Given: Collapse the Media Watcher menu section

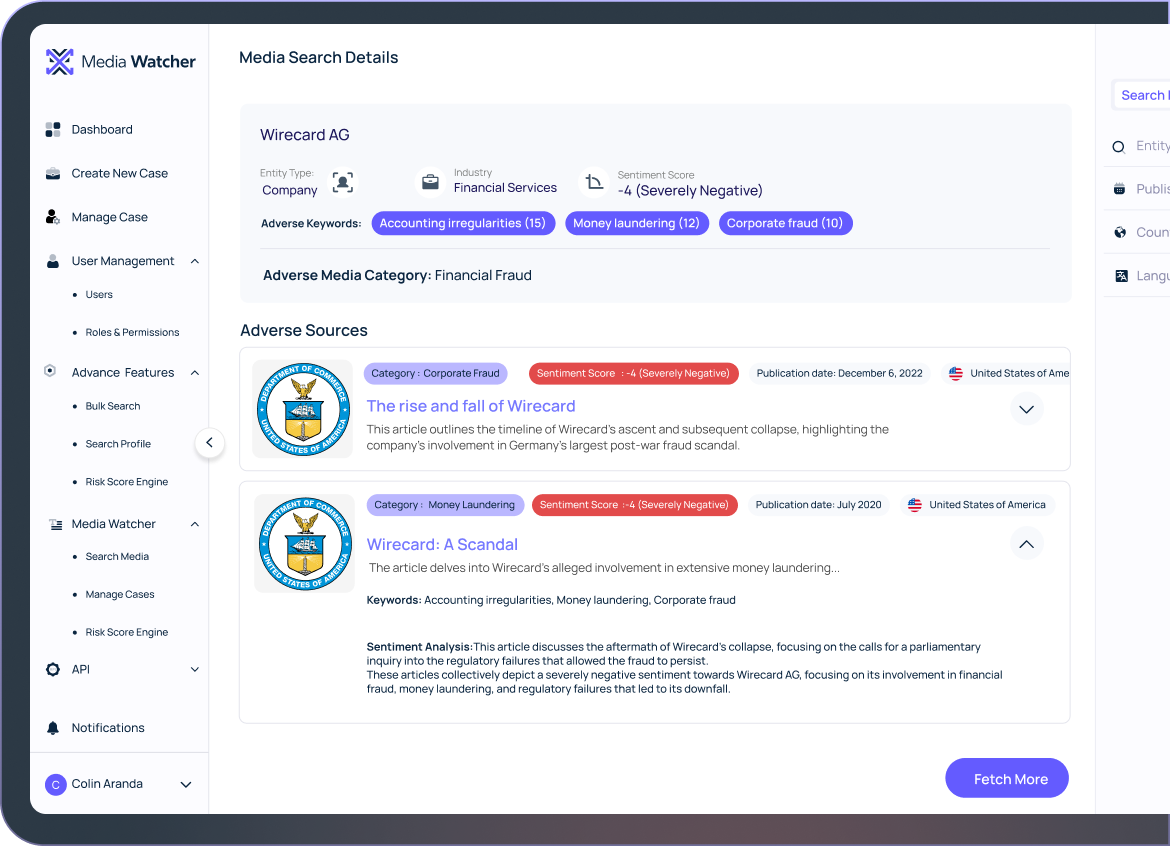Looking at the screenshot, I should (195, 524).
